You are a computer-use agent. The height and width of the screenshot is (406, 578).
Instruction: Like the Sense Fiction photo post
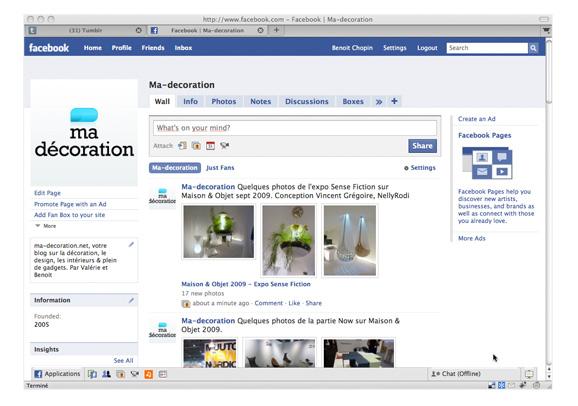coord(294,303)
